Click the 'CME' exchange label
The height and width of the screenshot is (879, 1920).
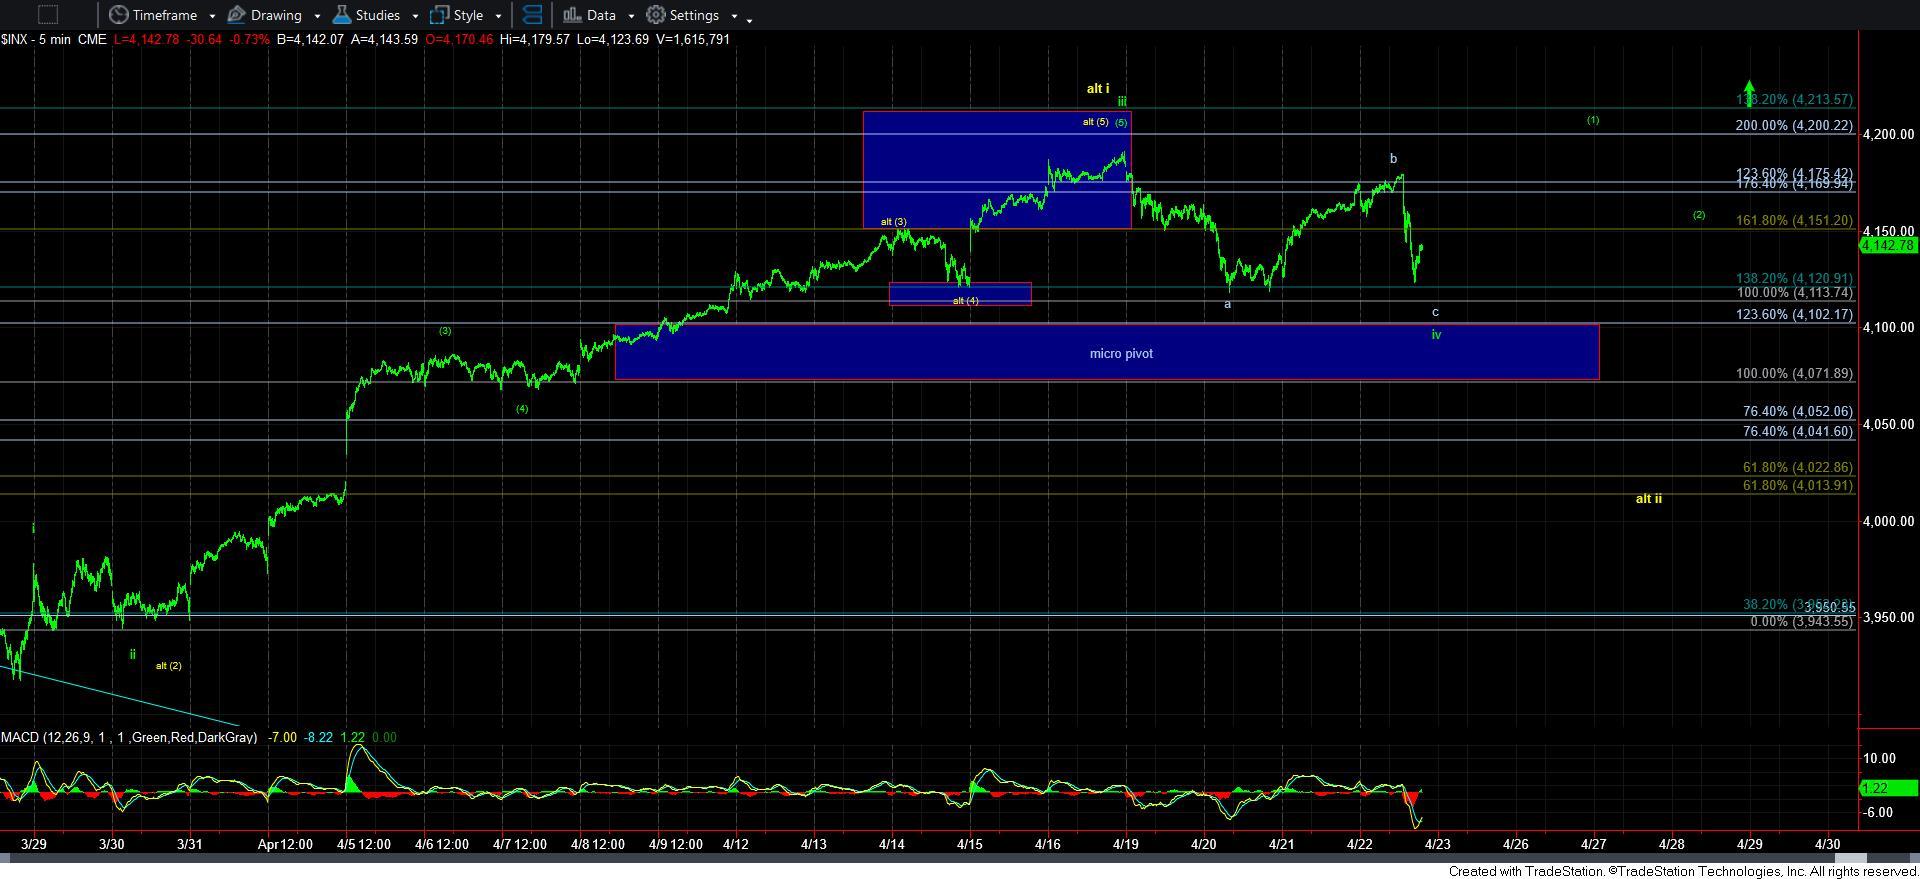tap(92, 39)
